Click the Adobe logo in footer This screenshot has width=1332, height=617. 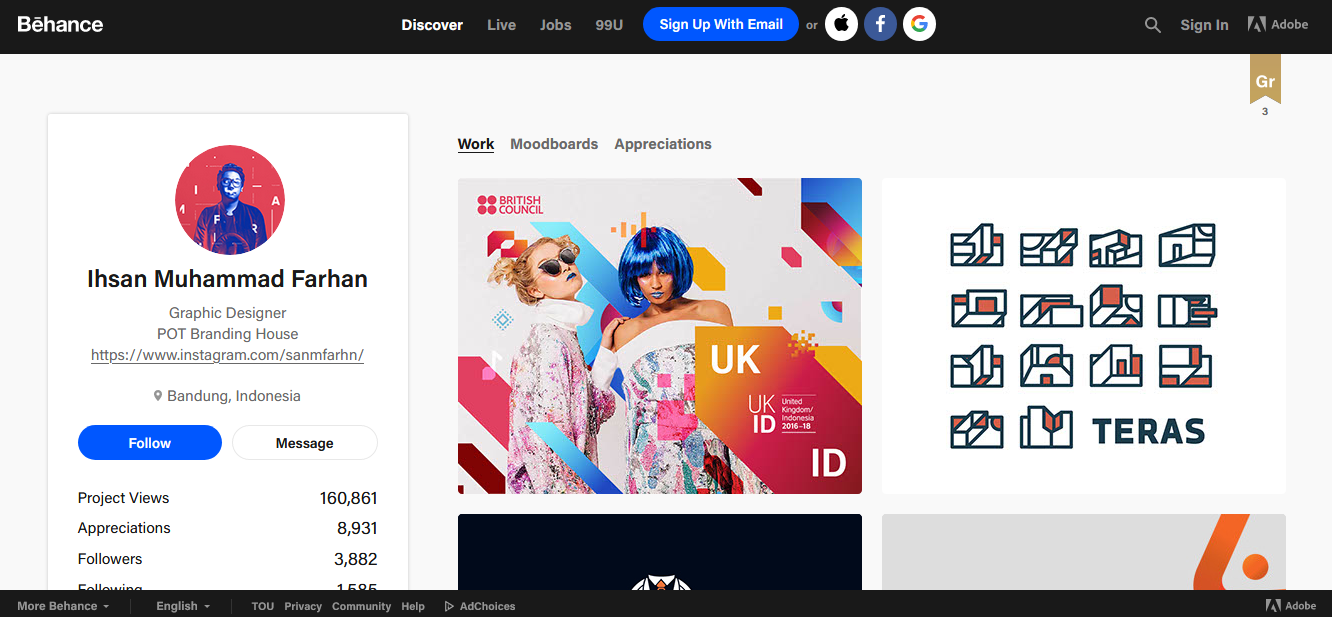[x=1290, y=605]
